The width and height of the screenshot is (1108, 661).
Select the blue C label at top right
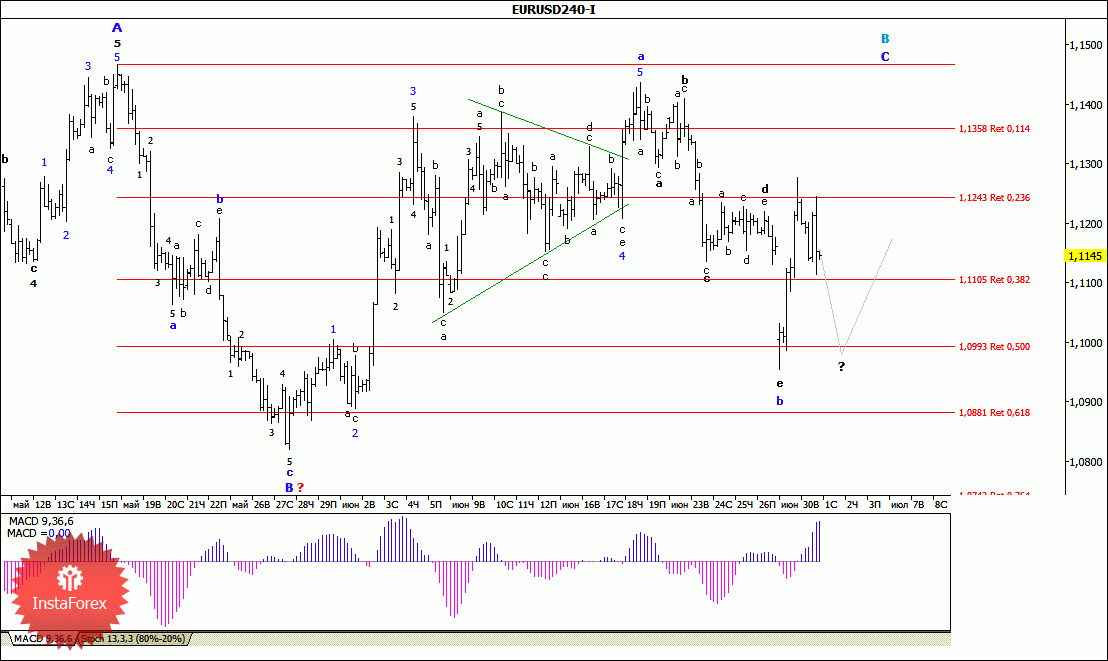885,57
